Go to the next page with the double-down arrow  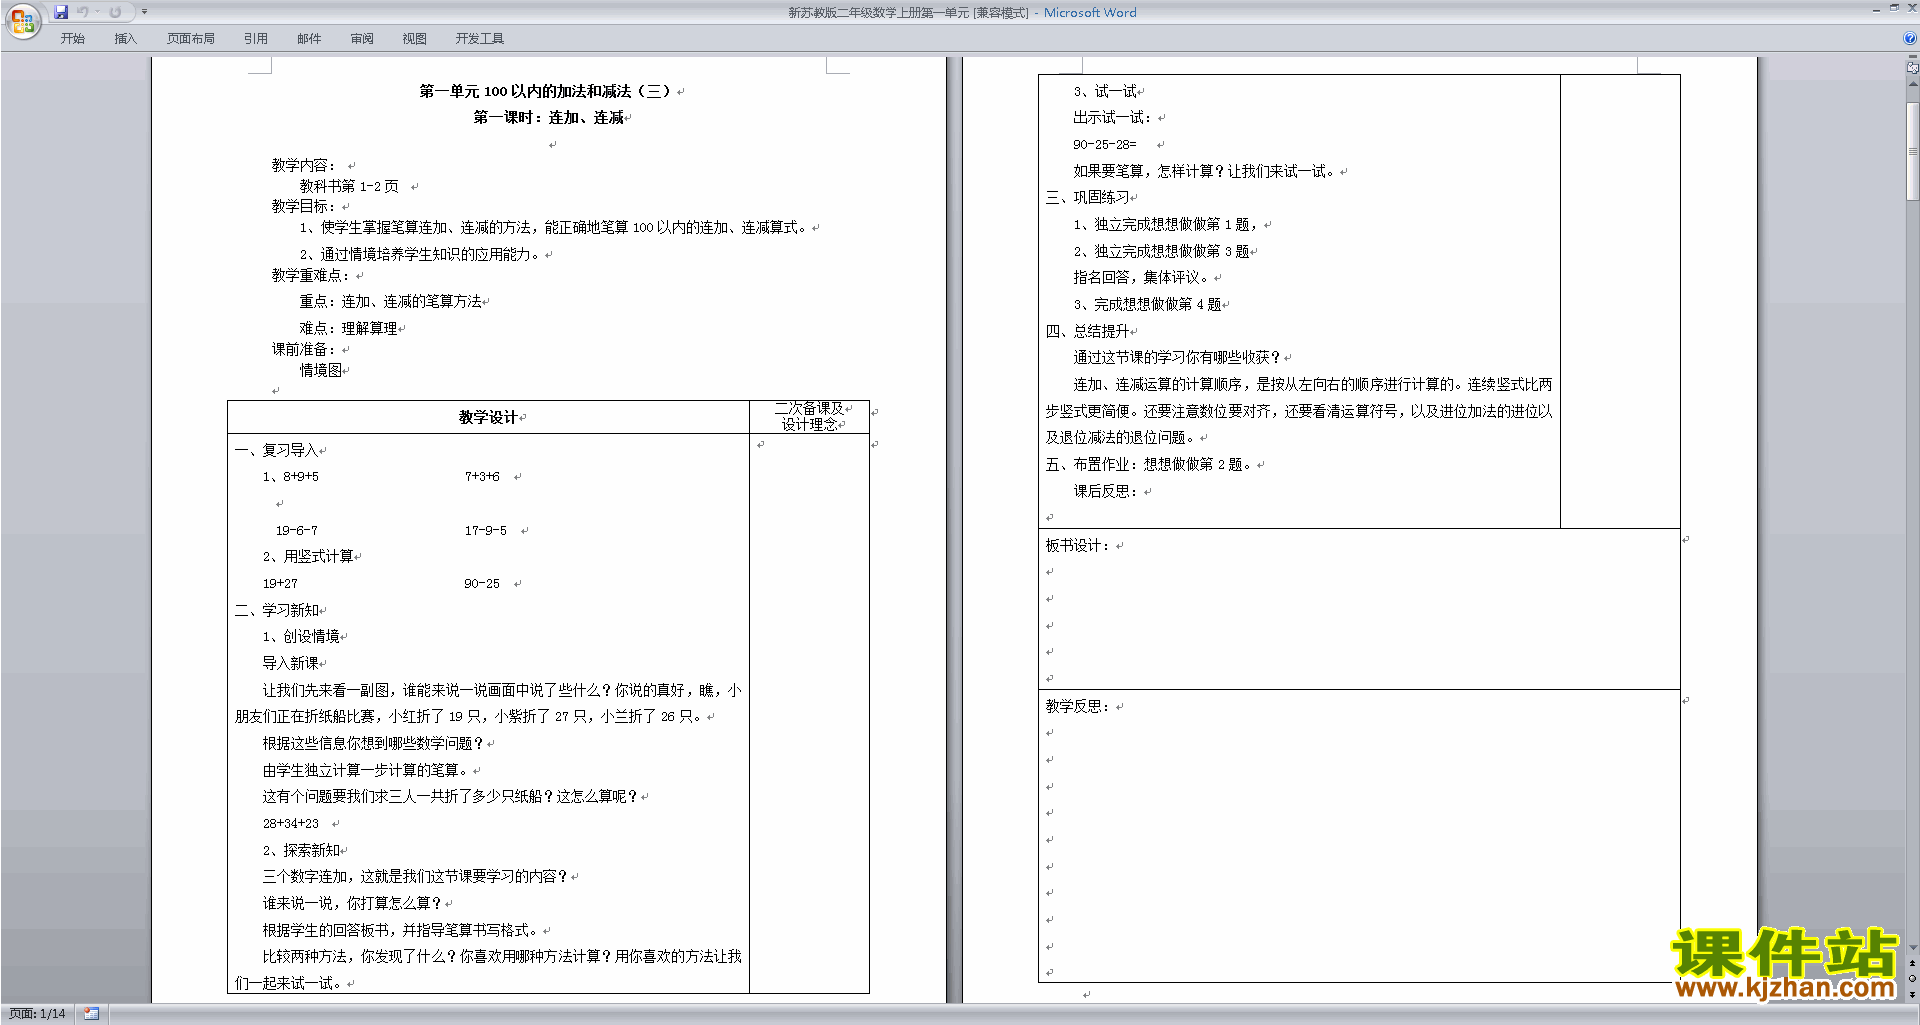point(1913,995)
